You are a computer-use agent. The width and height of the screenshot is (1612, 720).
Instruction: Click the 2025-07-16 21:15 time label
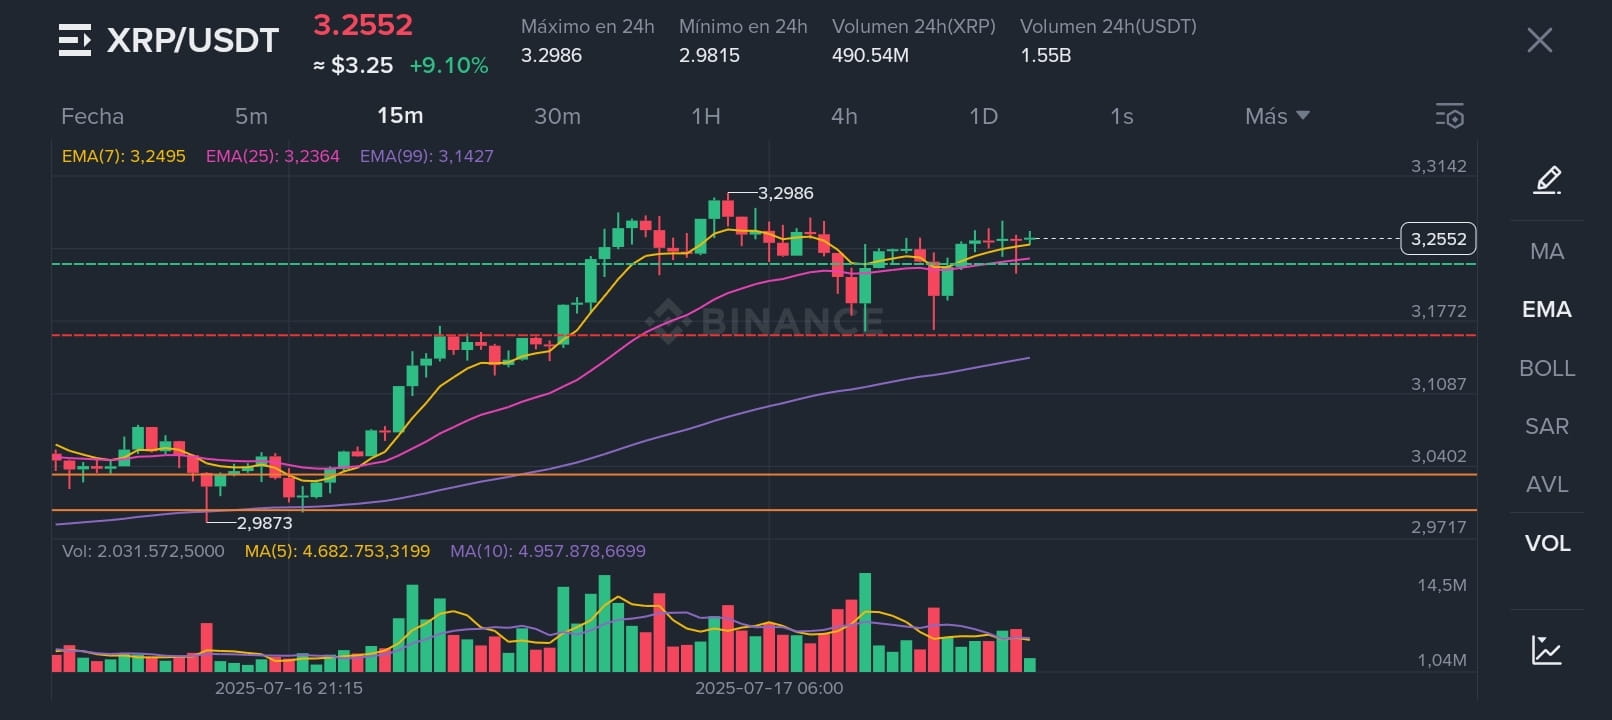point(289,688)
